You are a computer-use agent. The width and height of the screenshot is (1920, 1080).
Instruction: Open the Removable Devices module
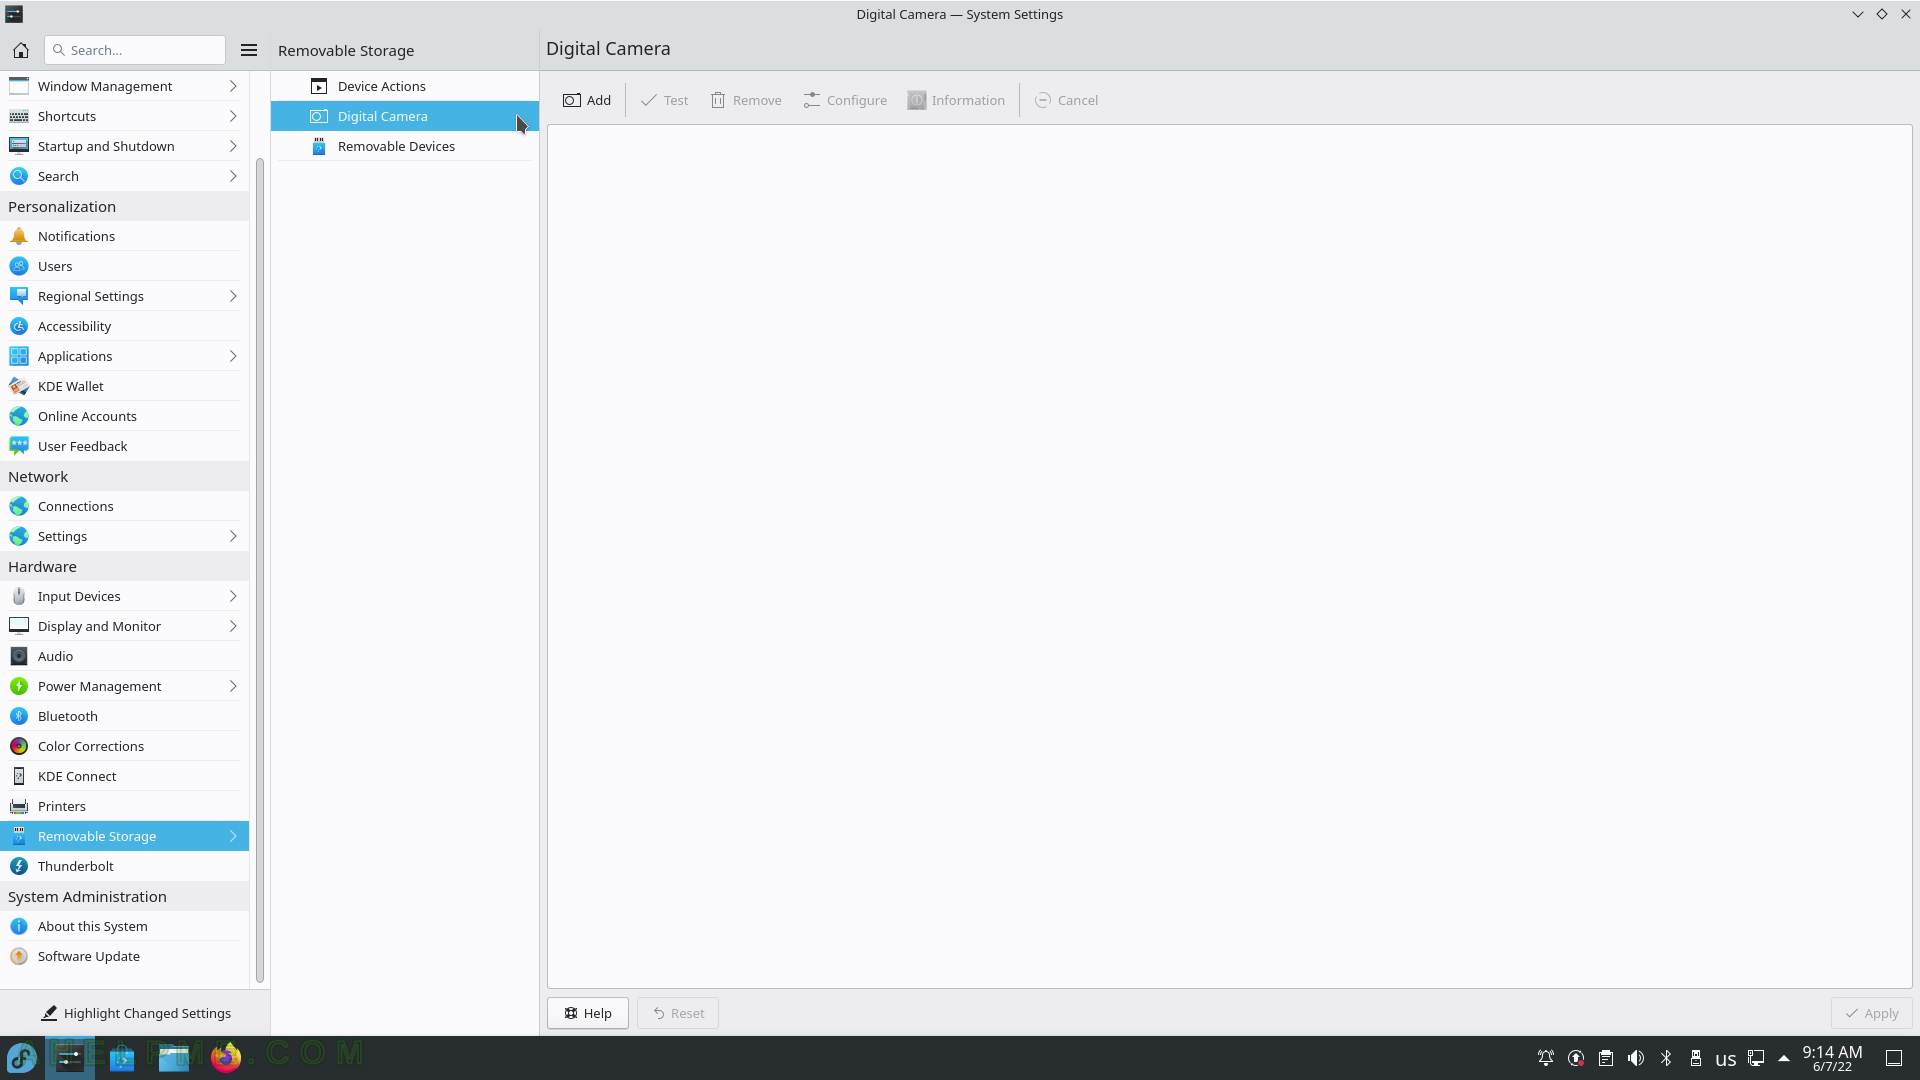404,146
